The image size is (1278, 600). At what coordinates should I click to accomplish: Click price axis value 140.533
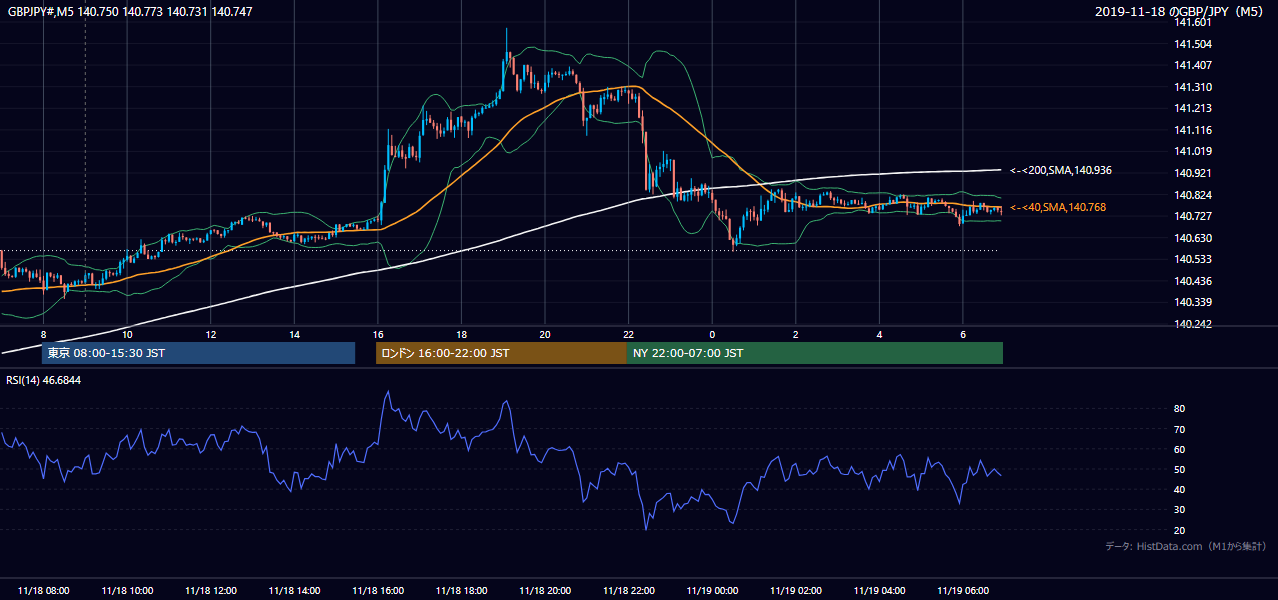coord(1193,259)
